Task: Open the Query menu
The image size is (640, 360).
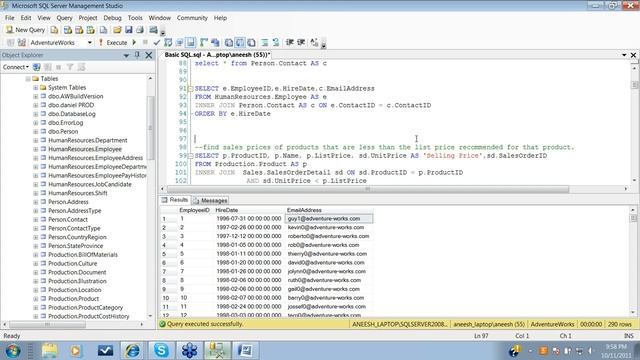Action: (x=64, y=18)
